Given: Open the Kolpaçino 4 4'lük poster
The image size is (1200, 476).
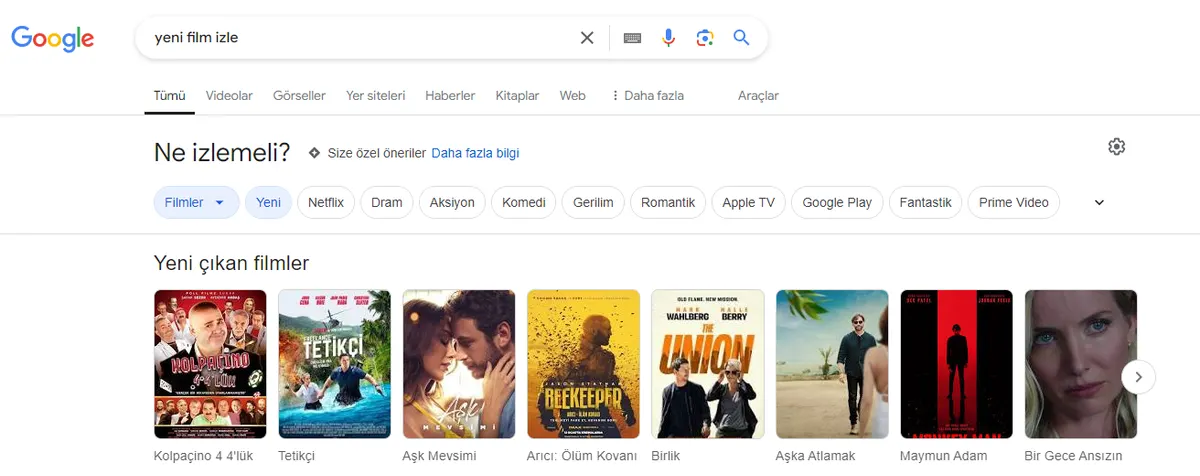Looking at the screenshot, I should pos(210,364).
